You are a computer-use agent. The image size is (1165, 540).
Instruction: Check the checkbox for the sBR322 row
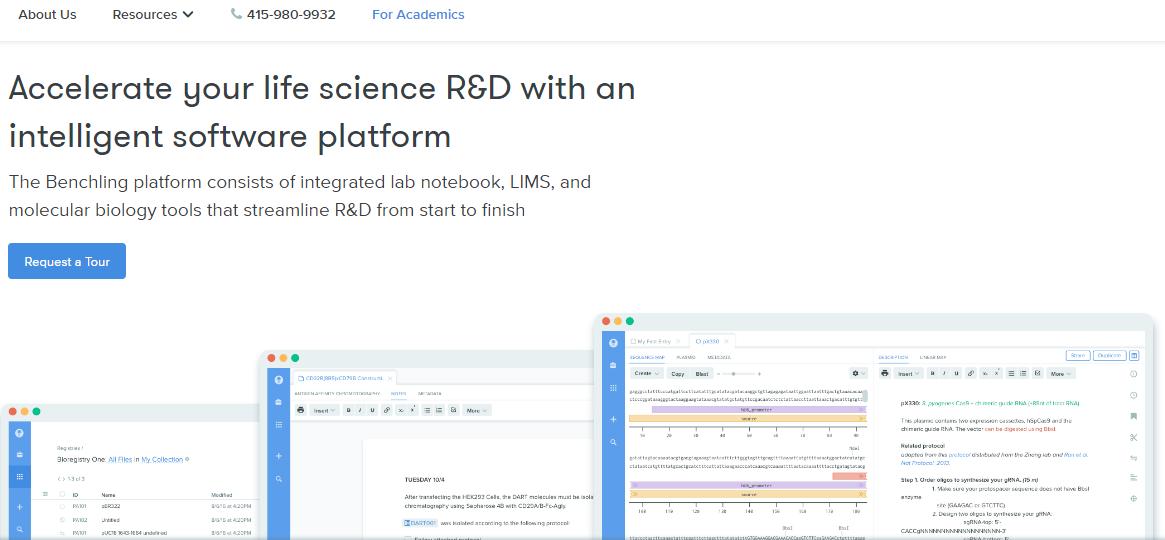click(62, 507)
